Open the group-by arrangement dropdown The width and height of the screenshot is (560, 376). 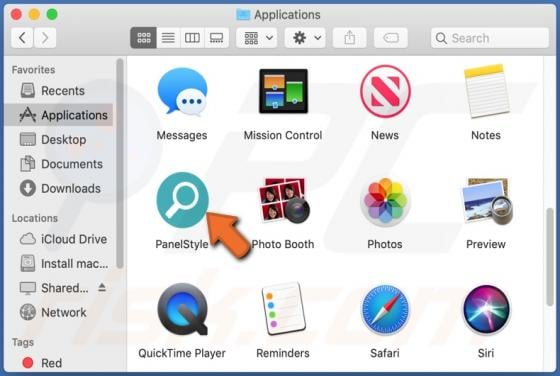click(x=257, y=37)
